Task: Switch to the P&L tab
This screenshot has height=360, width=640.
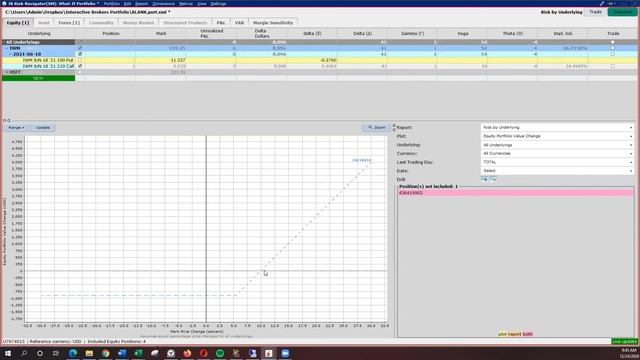Action: coord(221,22)
